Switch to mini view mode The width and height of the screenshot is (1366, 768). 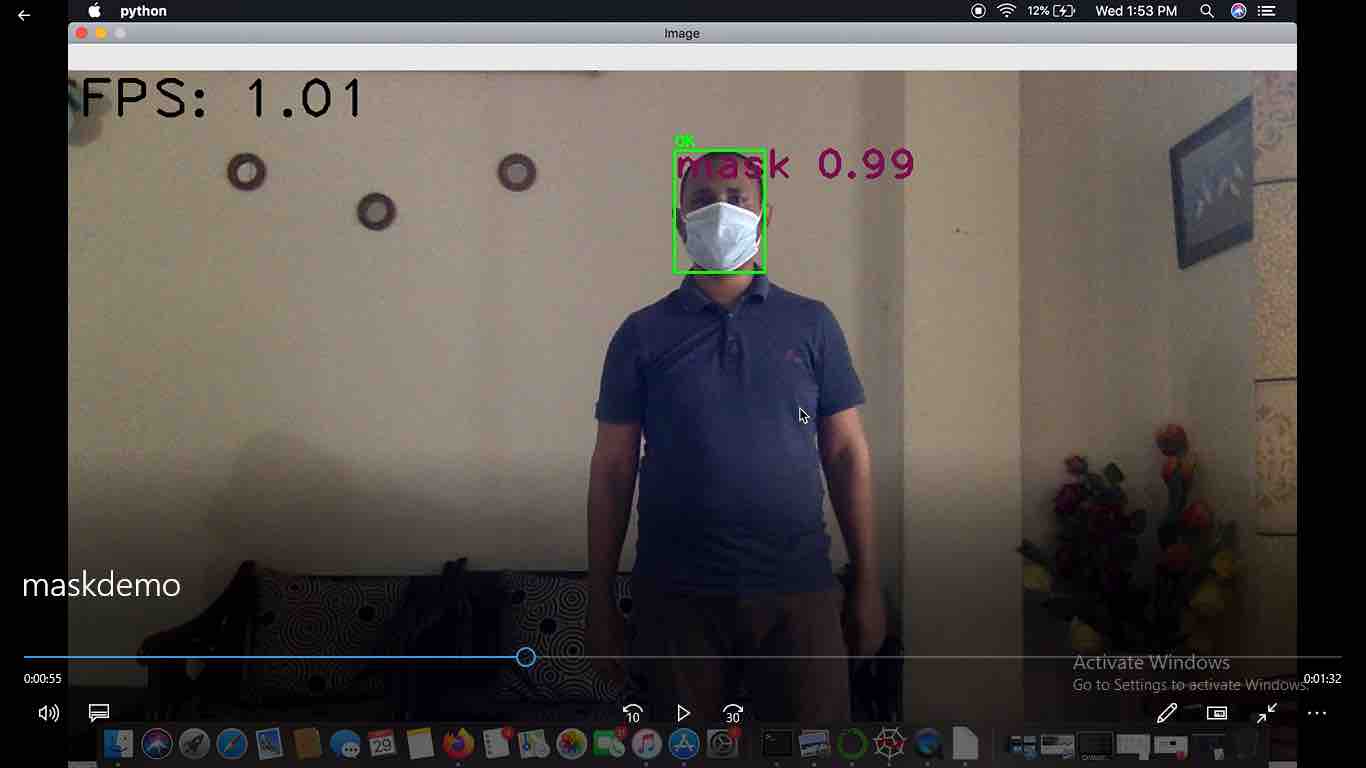pyautogui.click(x=1216, y=713)
